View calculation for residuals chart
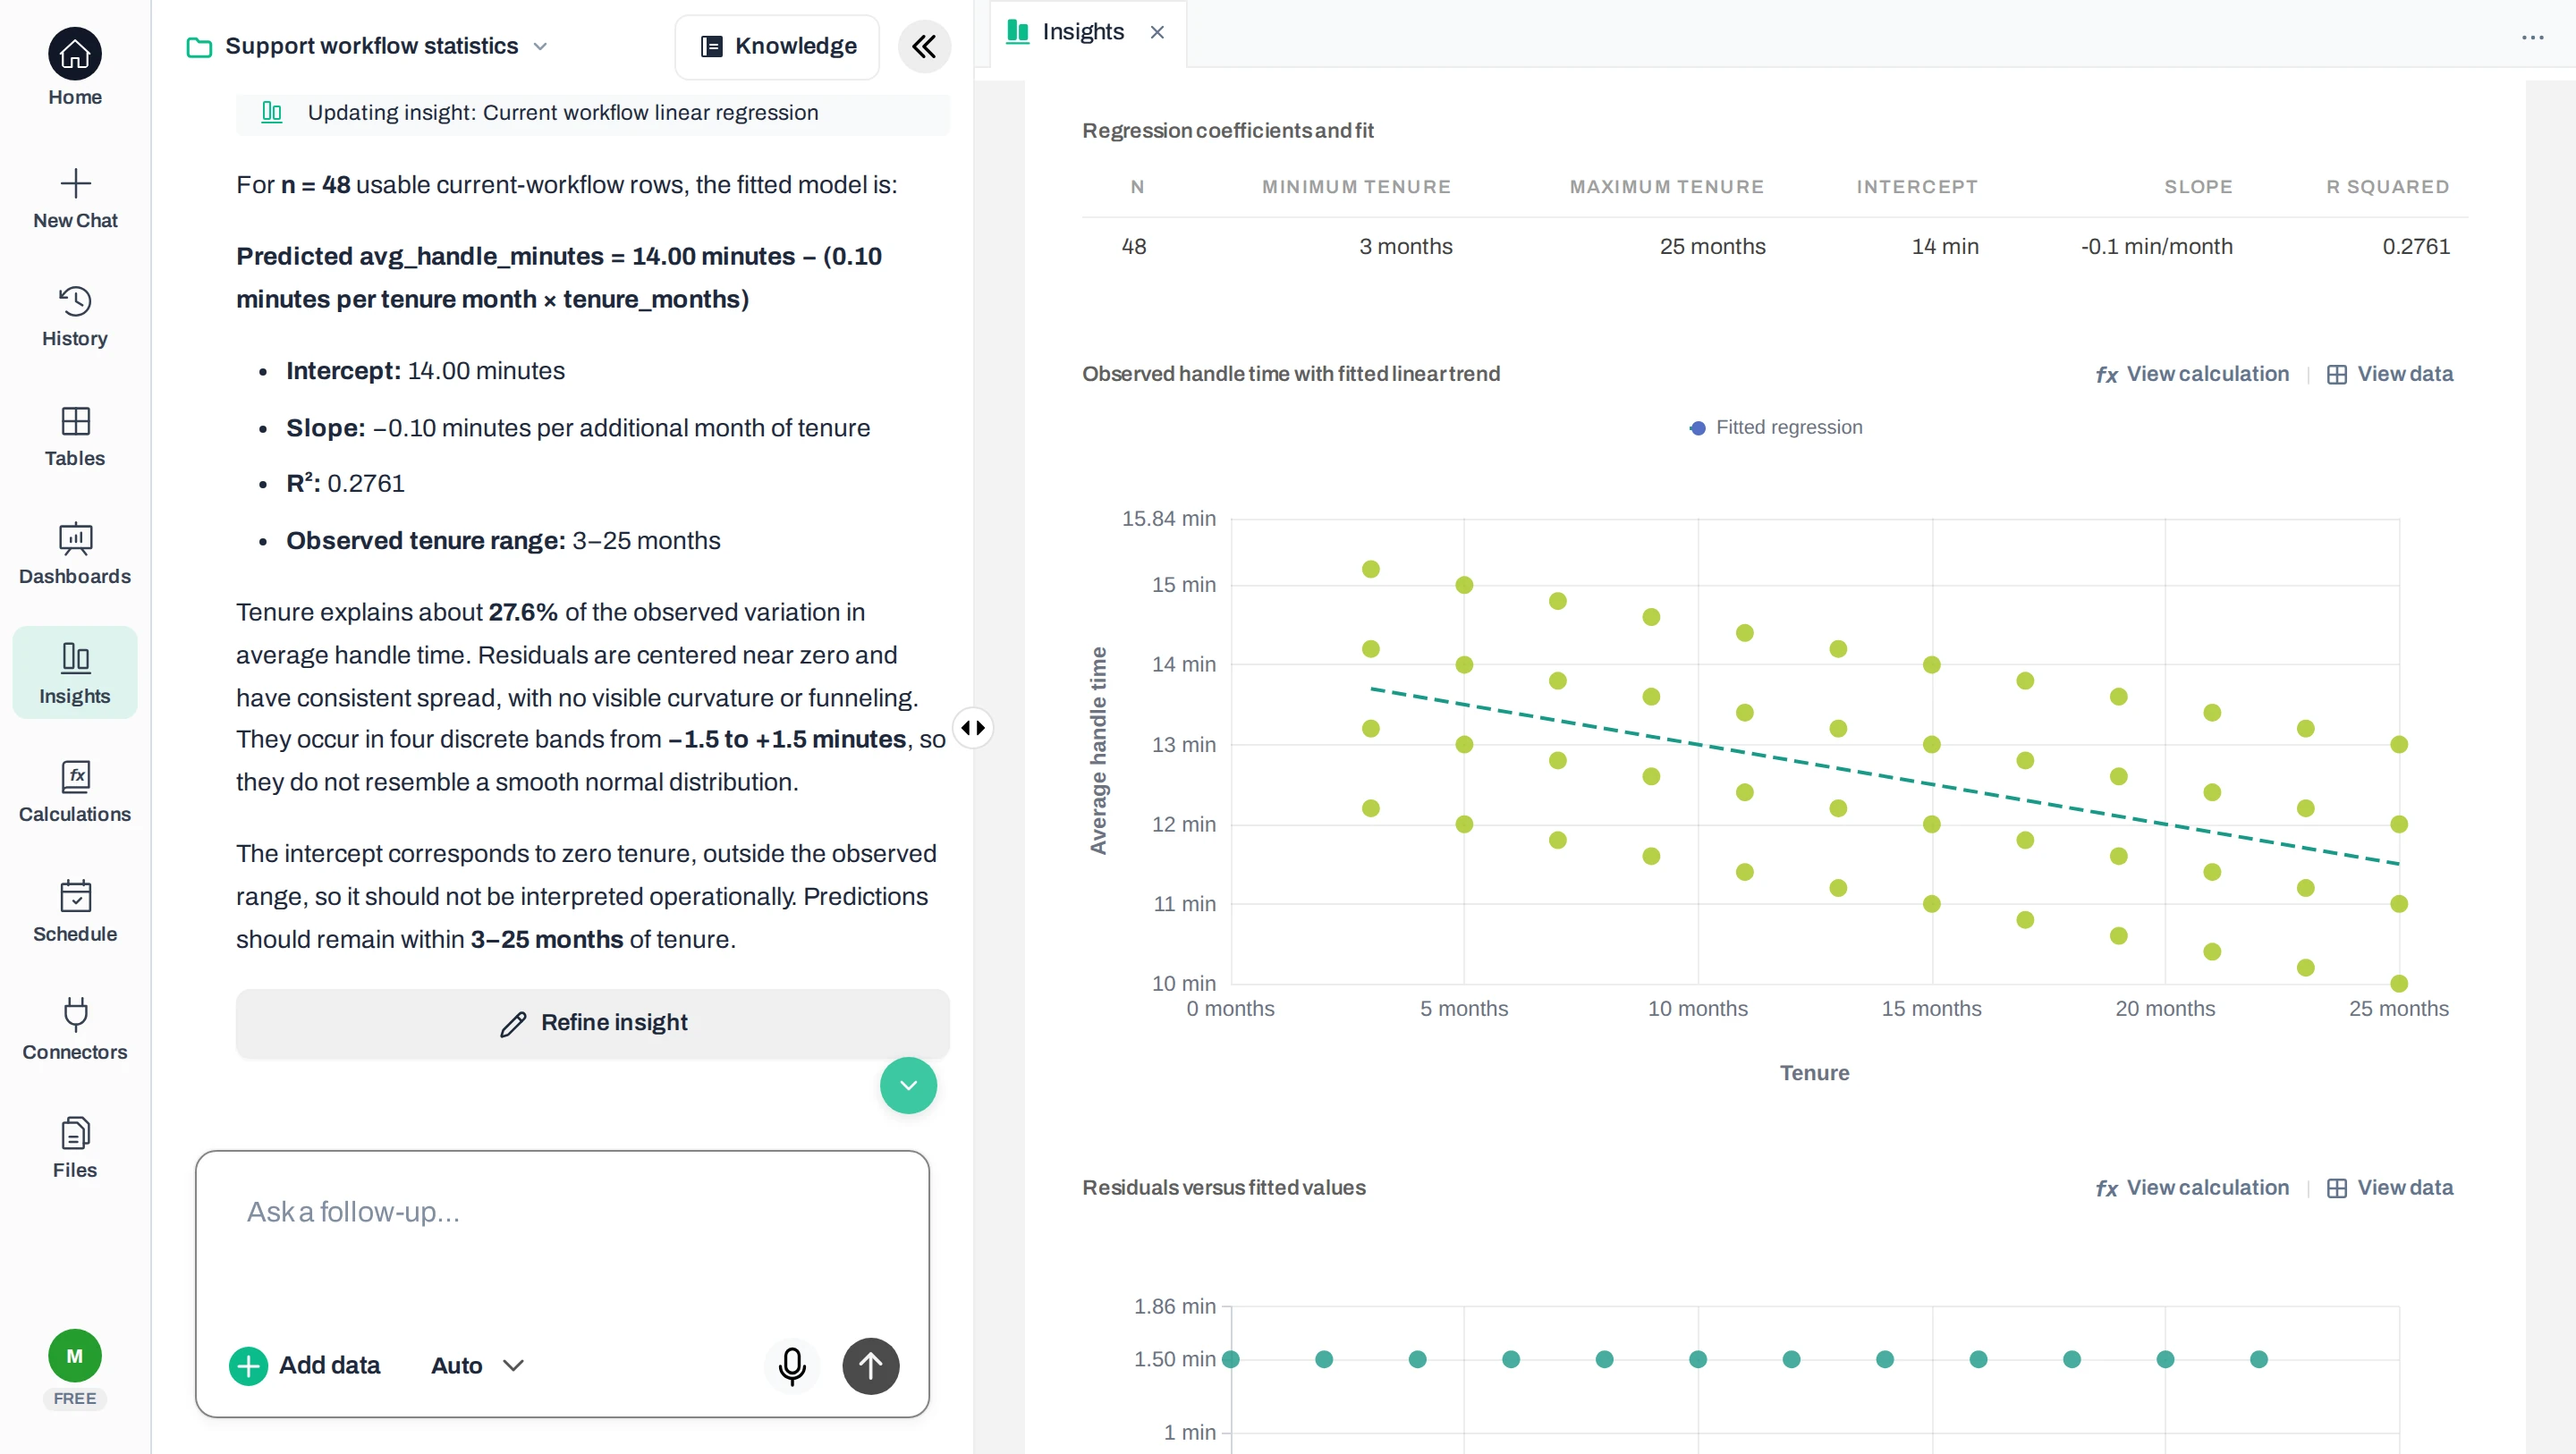2576x1454 pixels. click(x=2192, y=1188)
